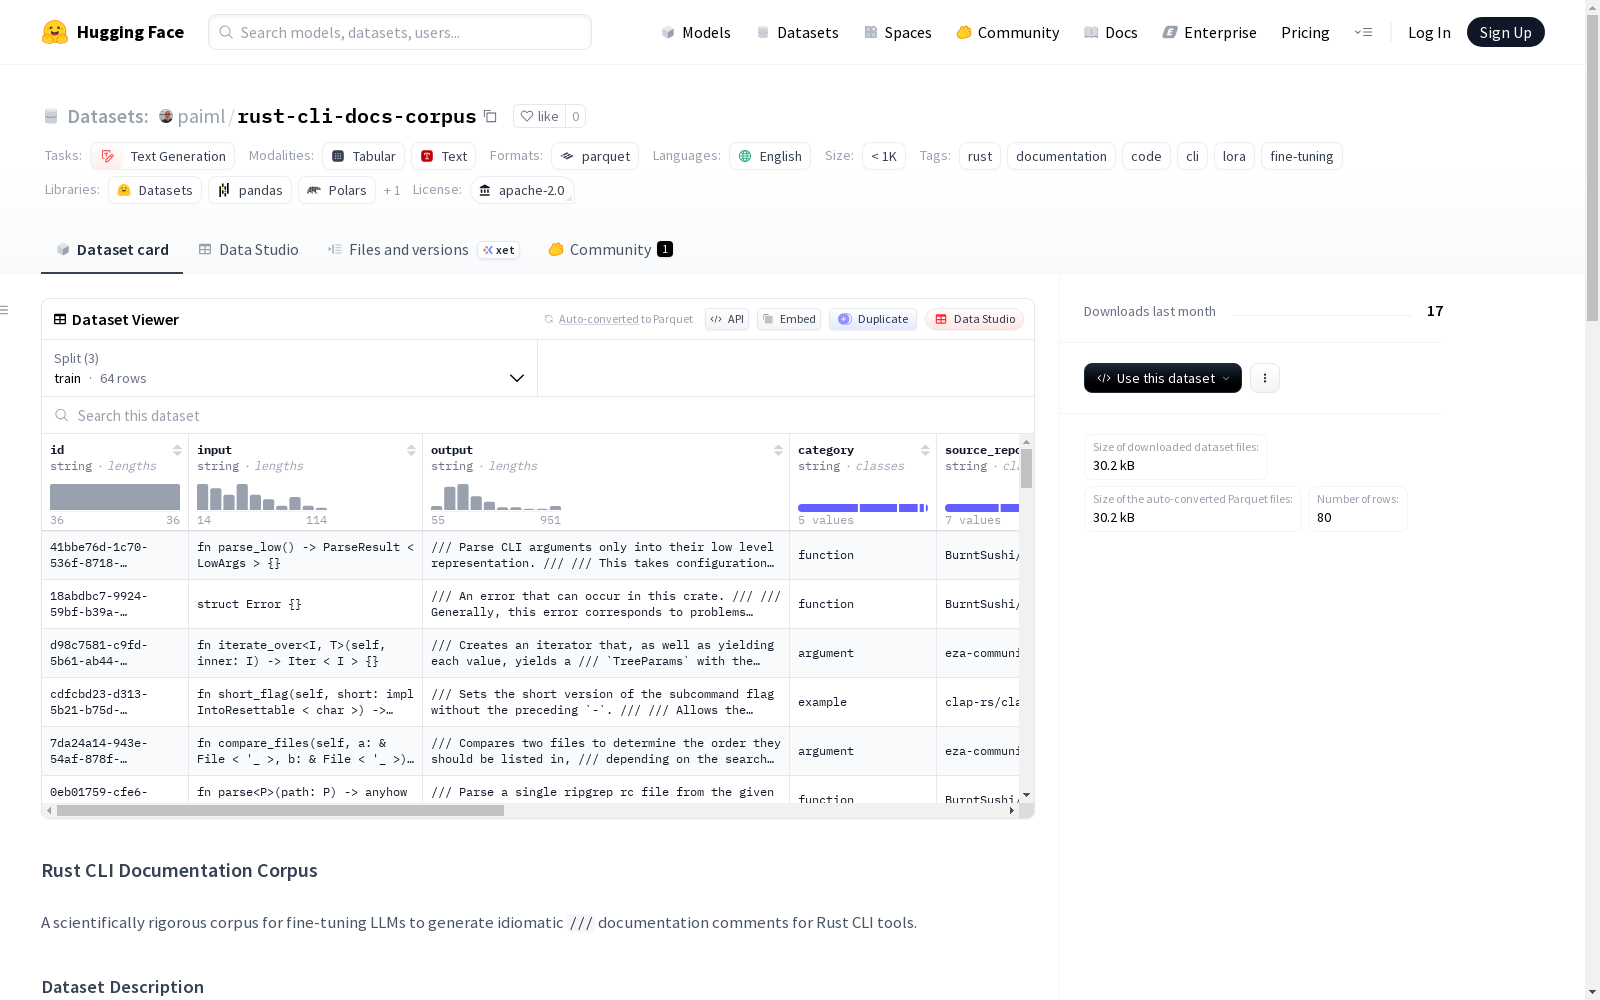Sort by the category column icon
Image resolution: width=1600 pixels, height=1000 pixels.
coord(925,450)
